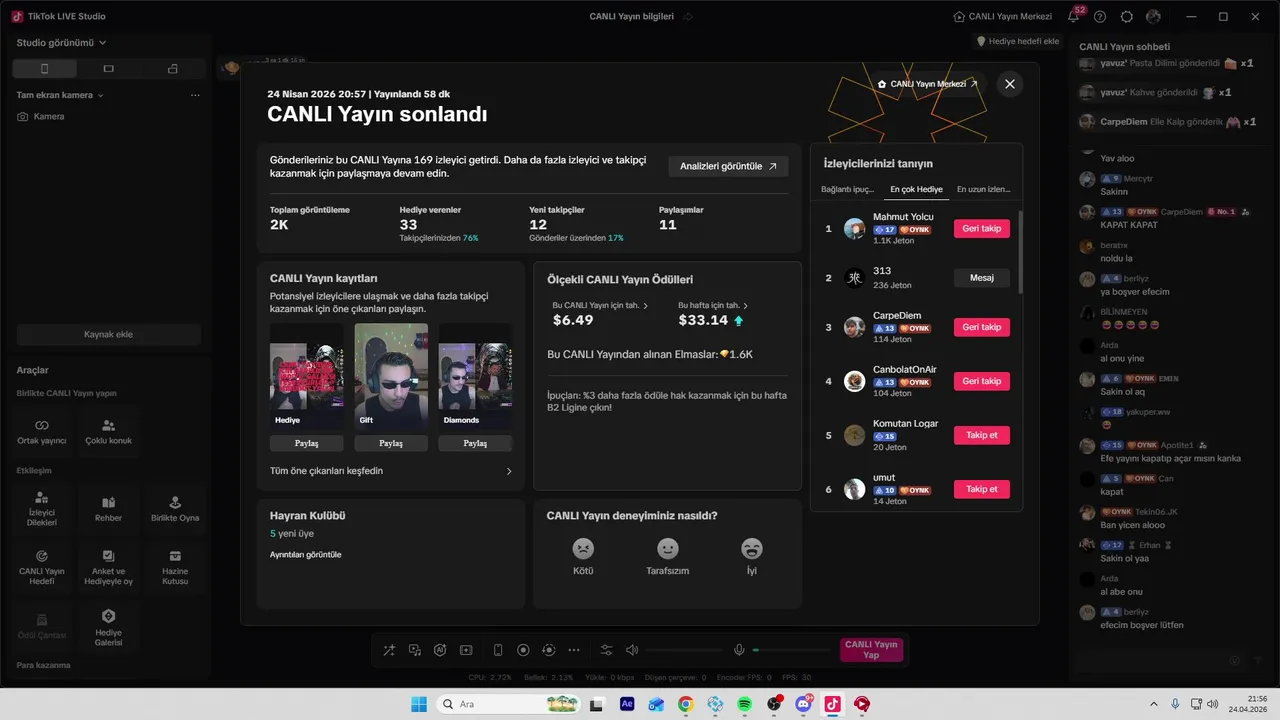Adjust the microphone level slider
Screen dimensions: 1280x720
[x=790, y=650]
